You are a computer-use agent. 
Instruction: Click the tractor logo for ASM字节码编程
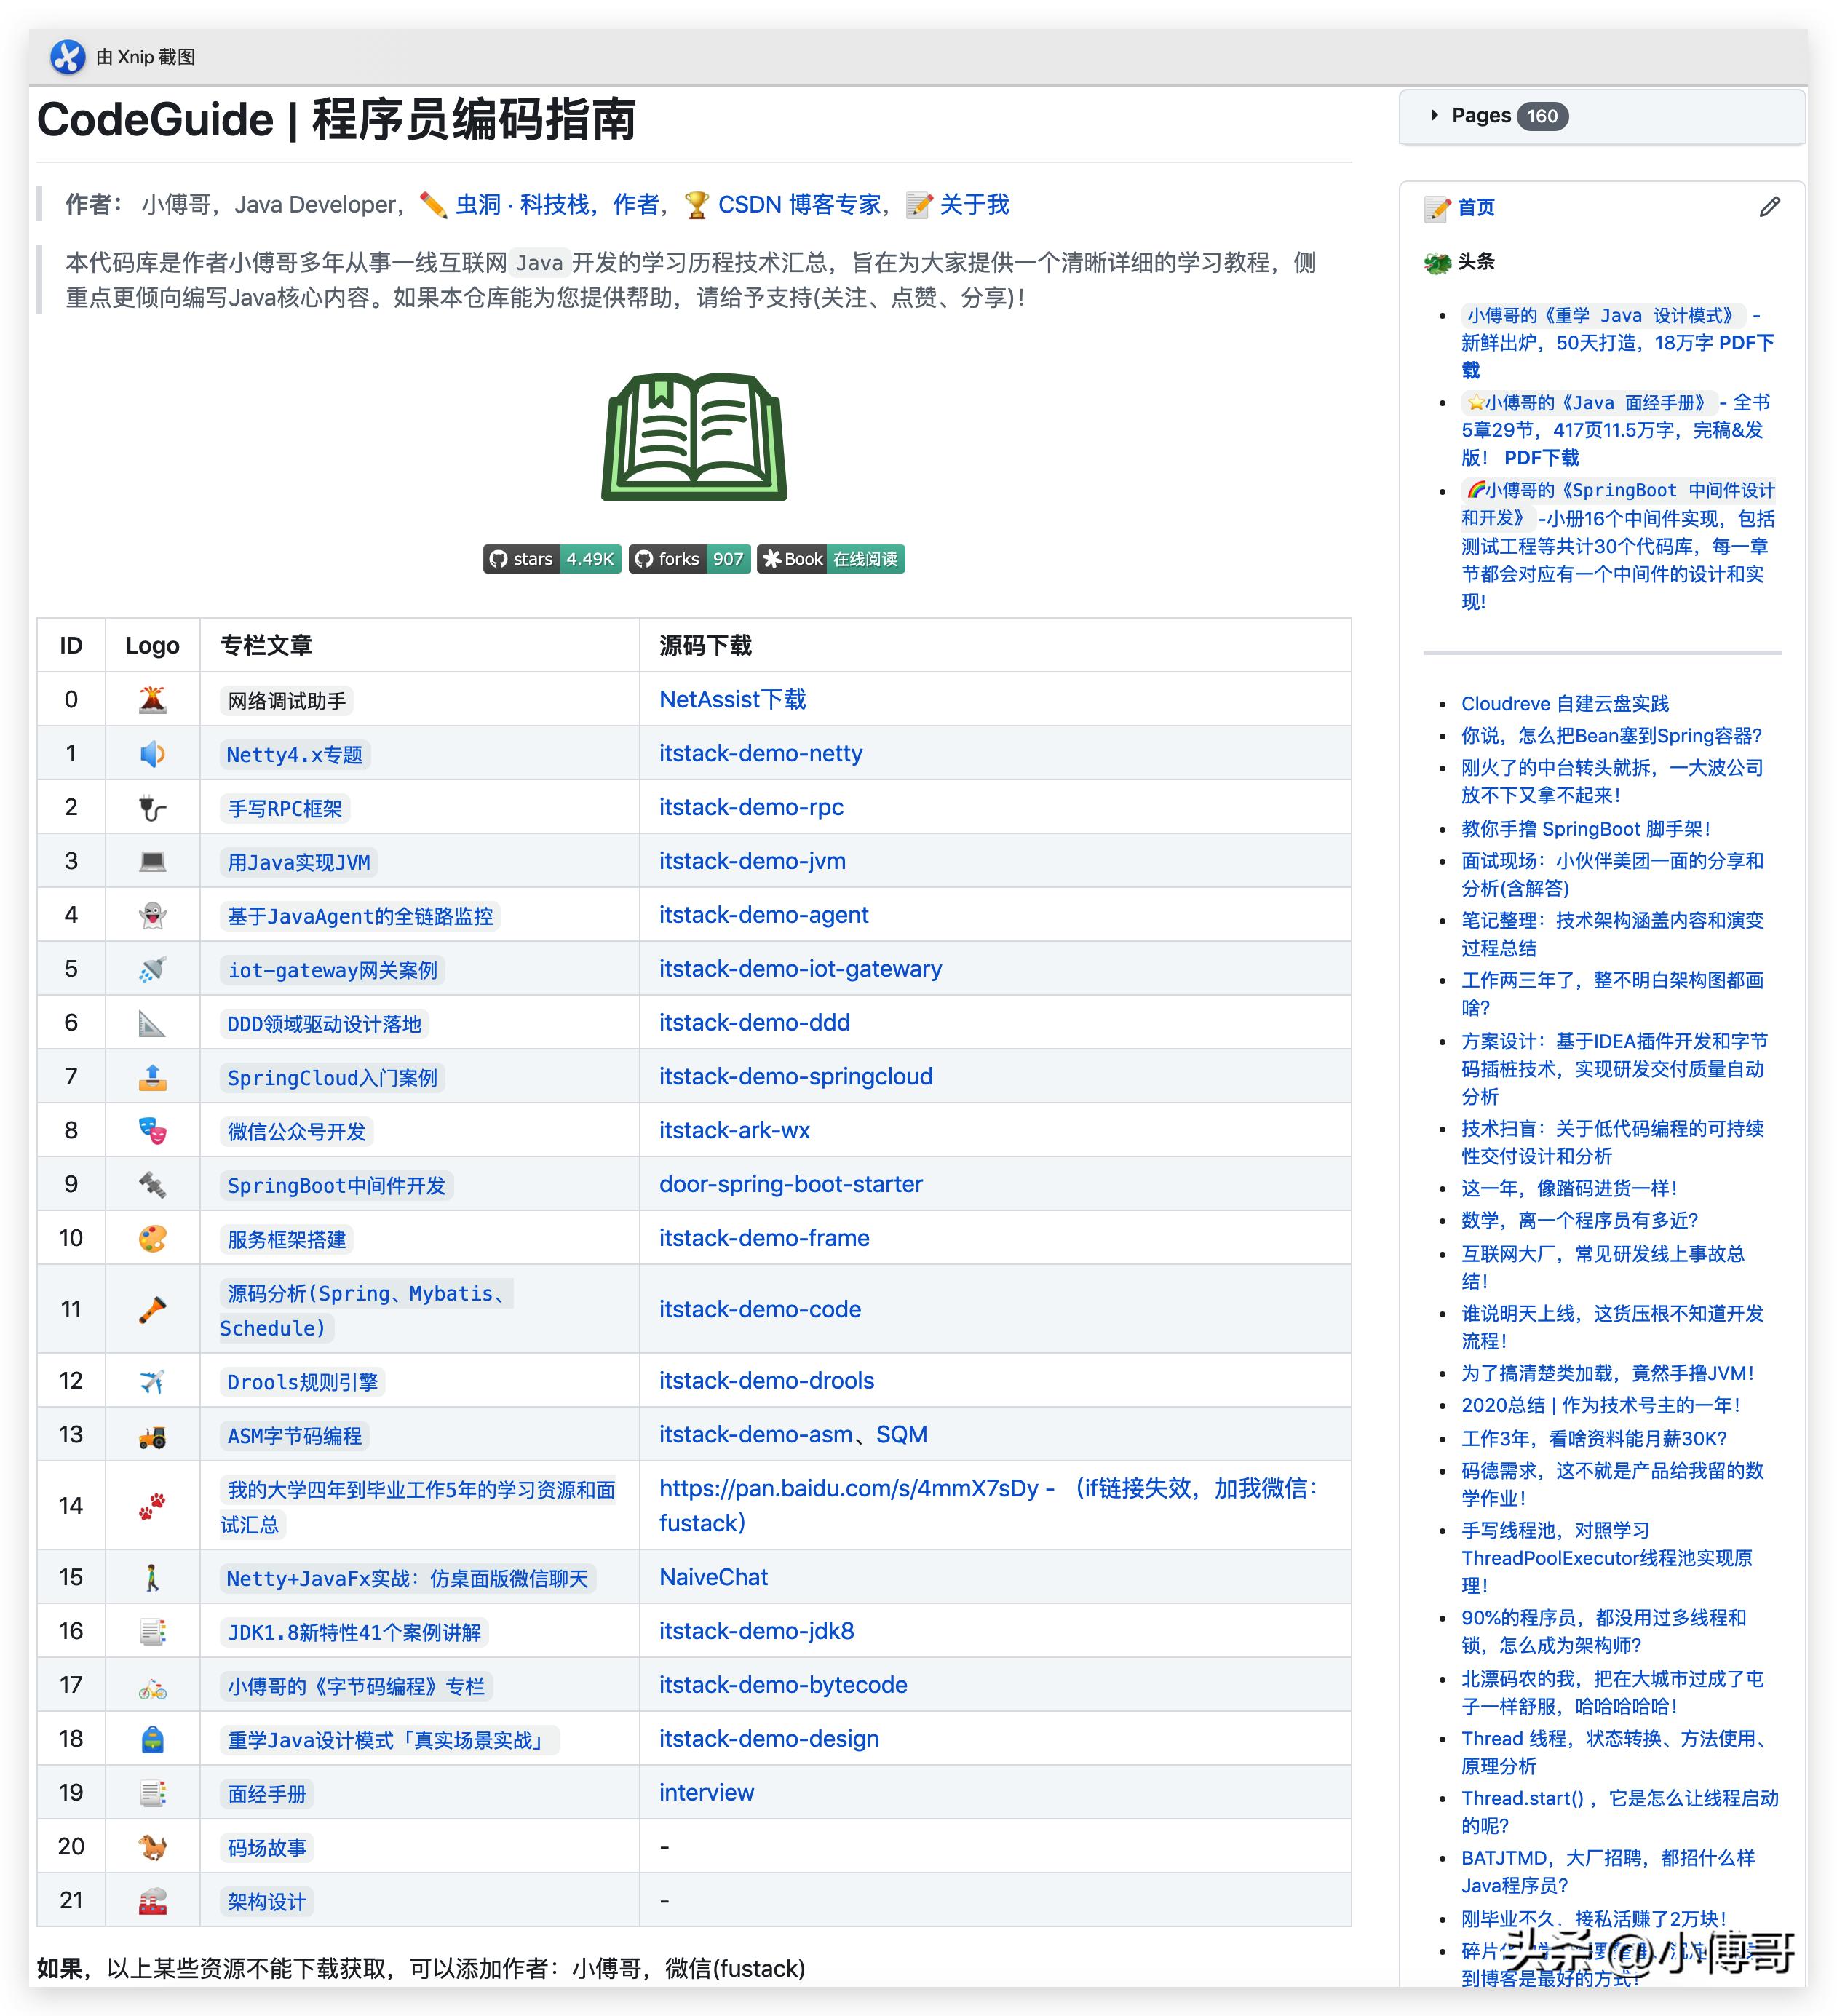pyautogui.click(x=152, y=1434)
